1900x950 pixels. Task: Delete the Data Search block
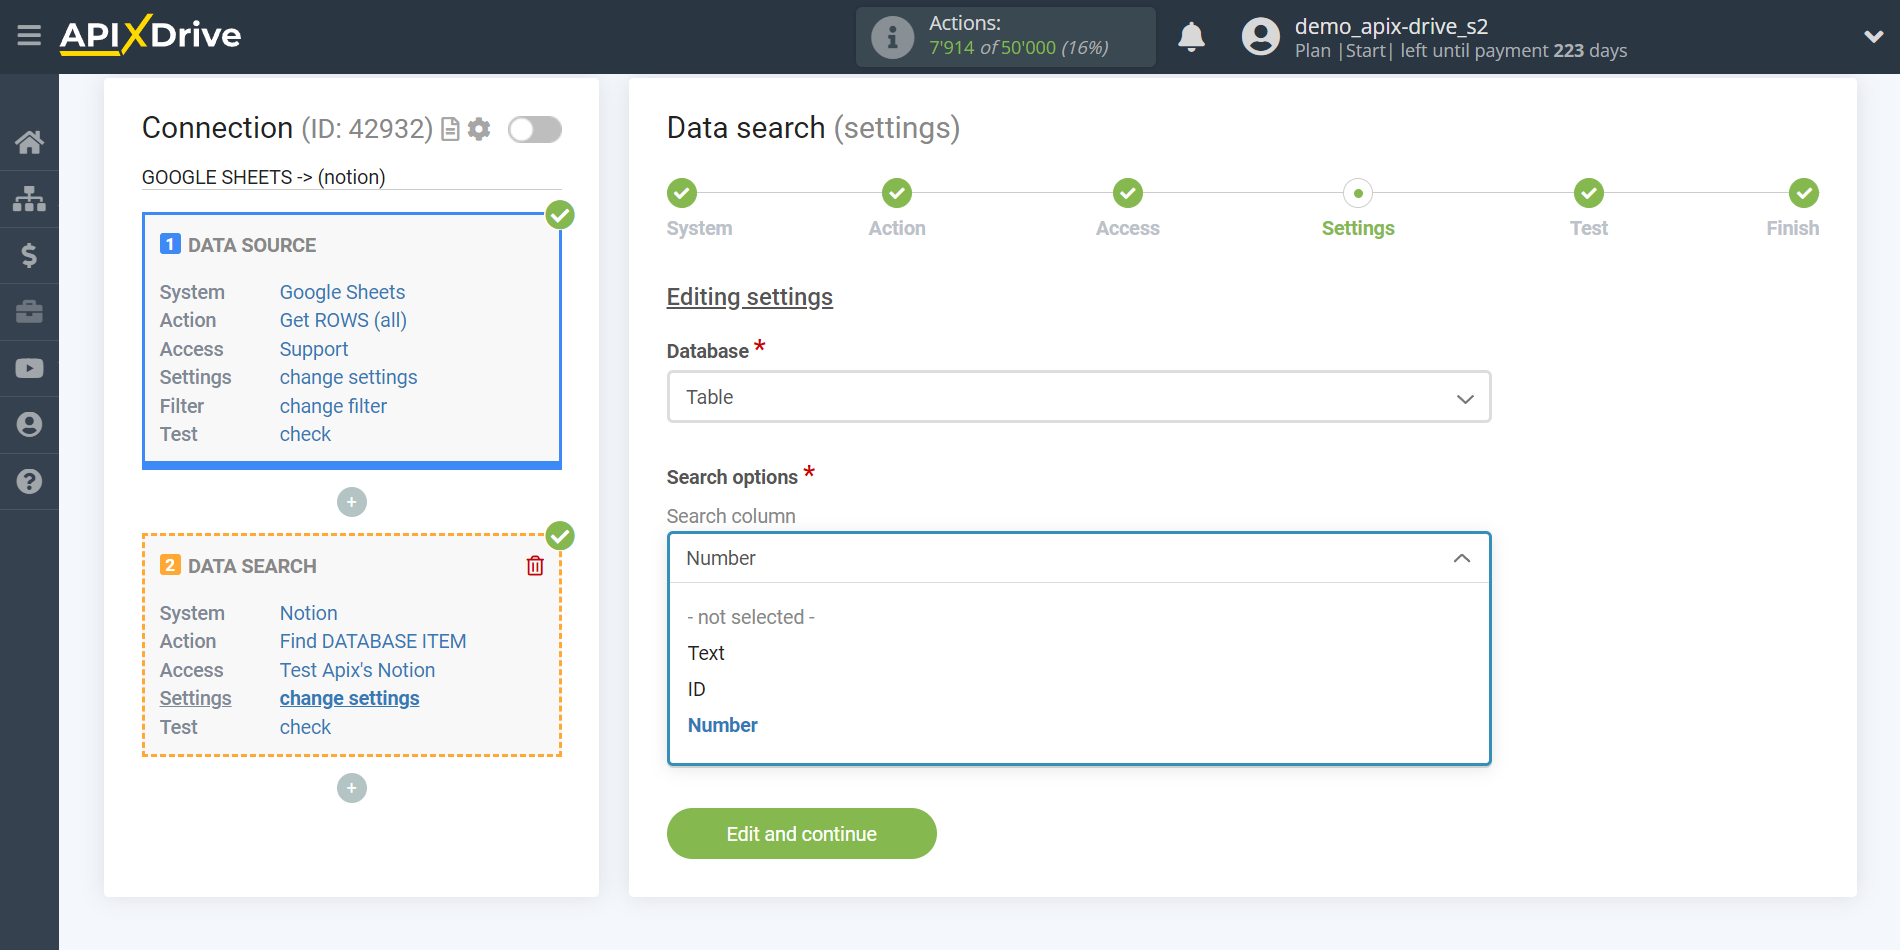point(535,566)
